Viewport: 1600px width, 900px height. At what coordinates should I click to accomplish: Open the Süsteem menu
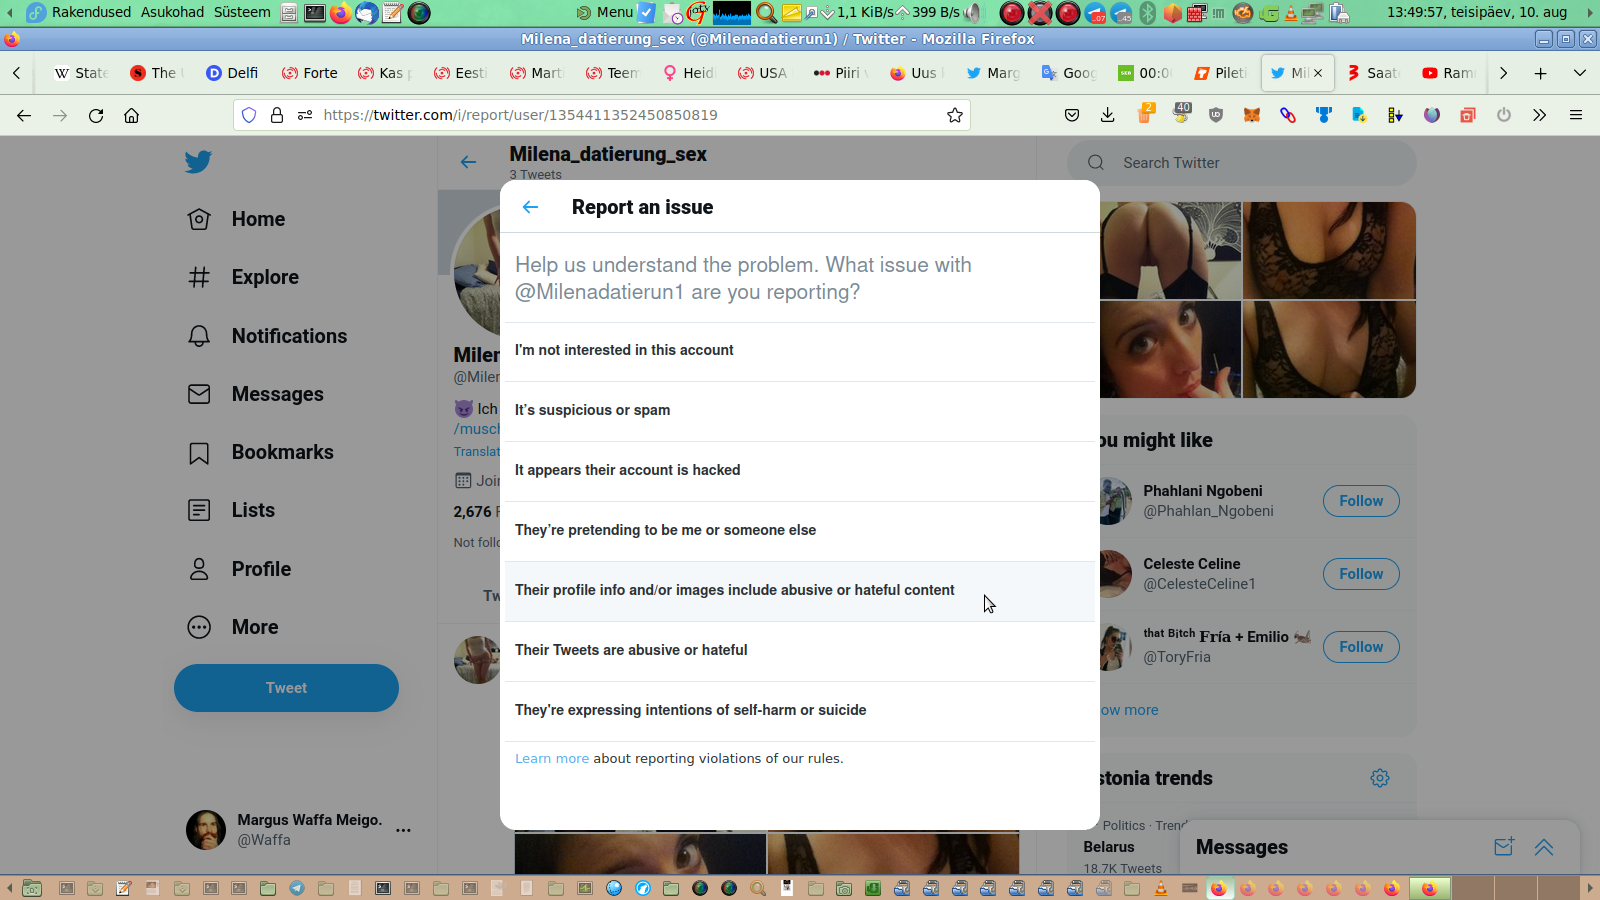pos(242,12)
